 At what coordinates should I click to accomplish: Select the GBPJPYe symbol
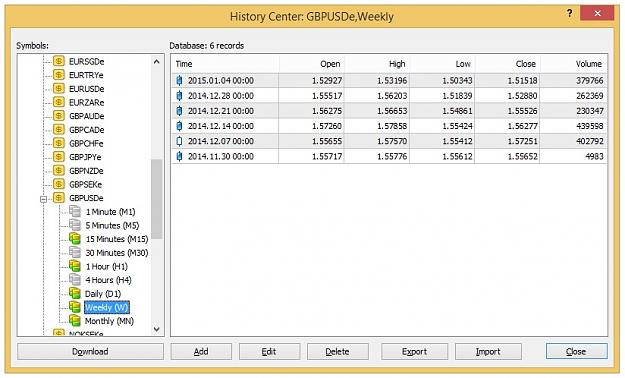pyautogui.click(x=85, y=157)
